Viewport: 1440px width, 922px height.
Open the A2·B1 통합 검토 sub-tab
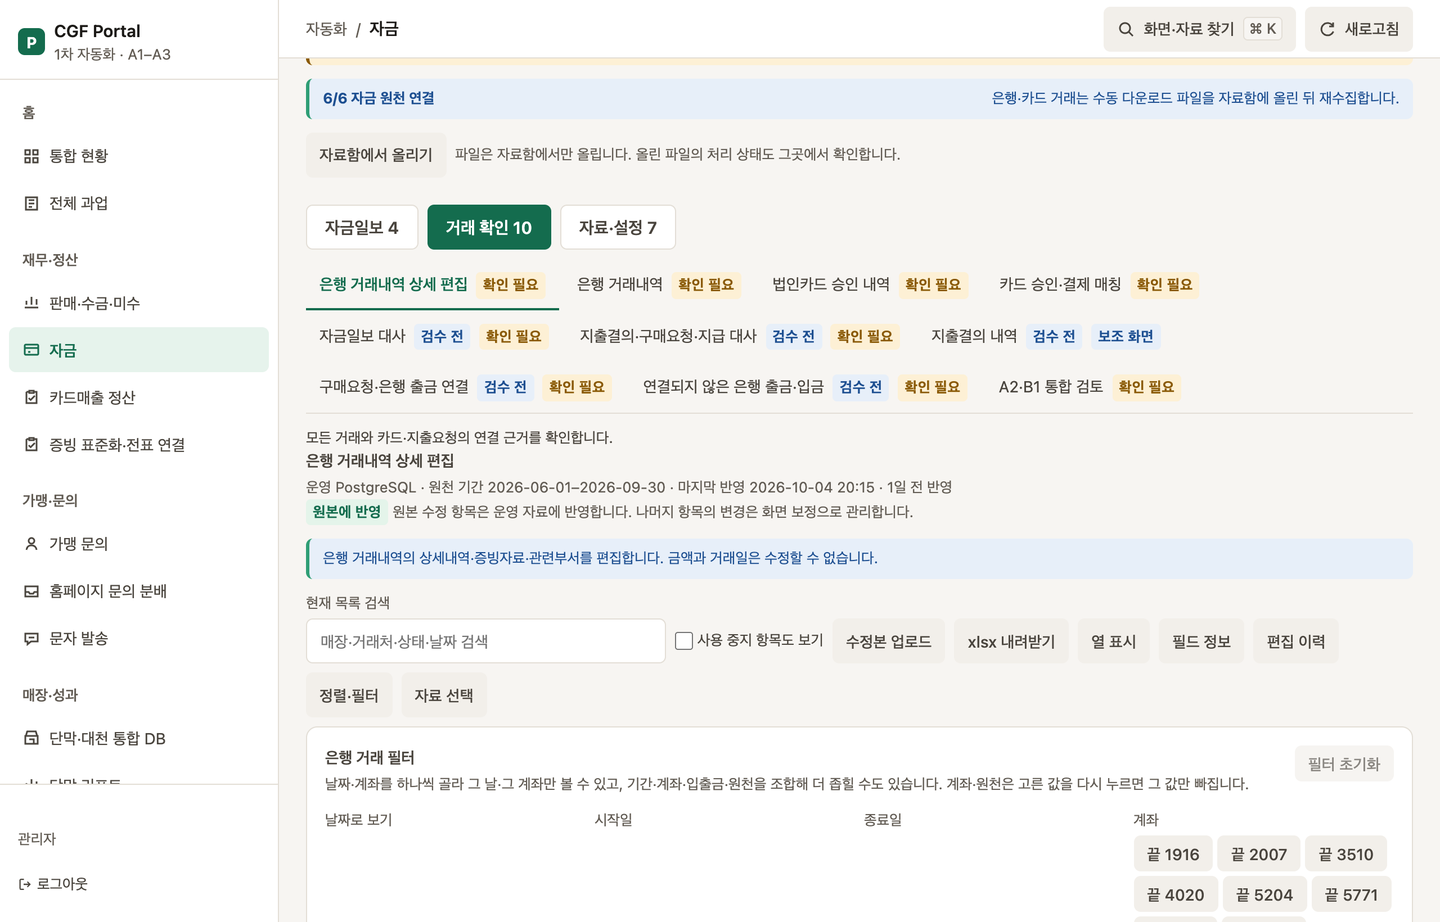(1089, 387)
